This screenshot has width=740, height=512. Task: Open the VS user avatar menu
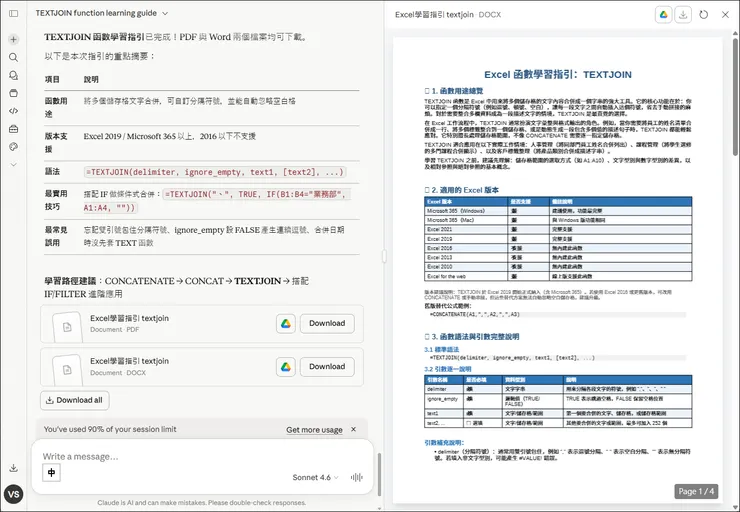coord(14,494)
